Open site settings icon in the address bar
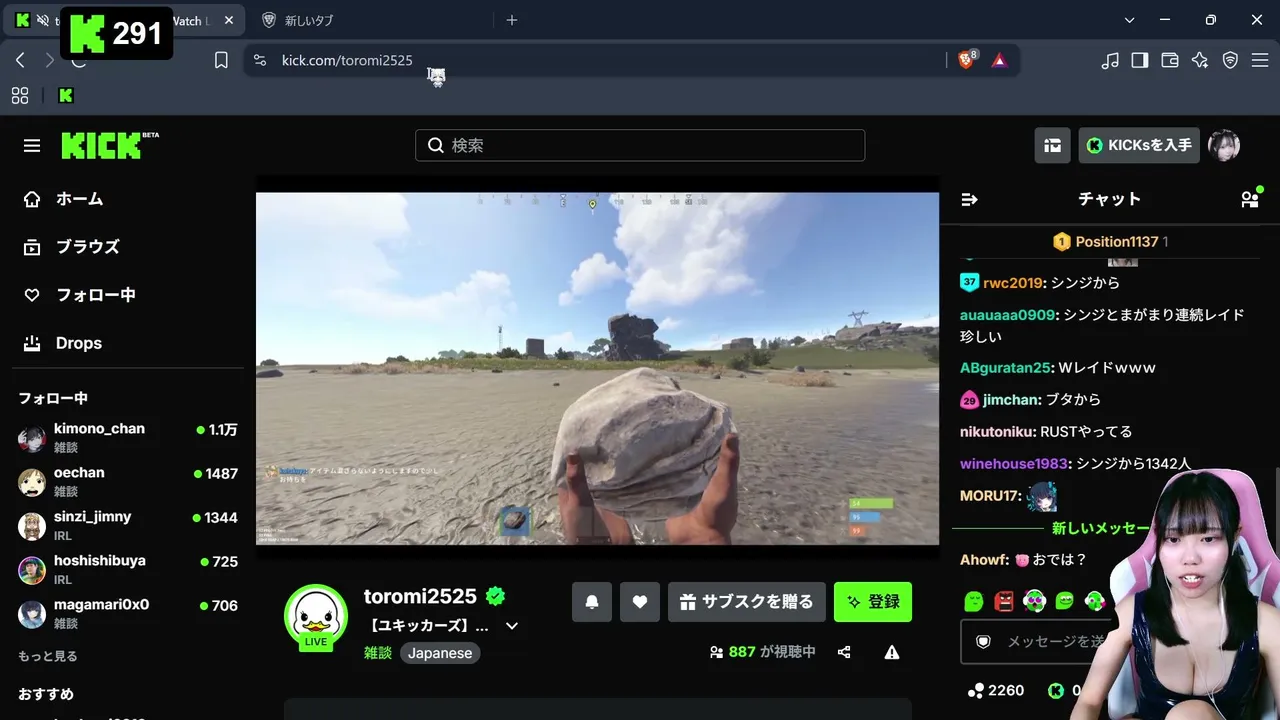The width and height of the screenshot is (1280, 720). 260,60
